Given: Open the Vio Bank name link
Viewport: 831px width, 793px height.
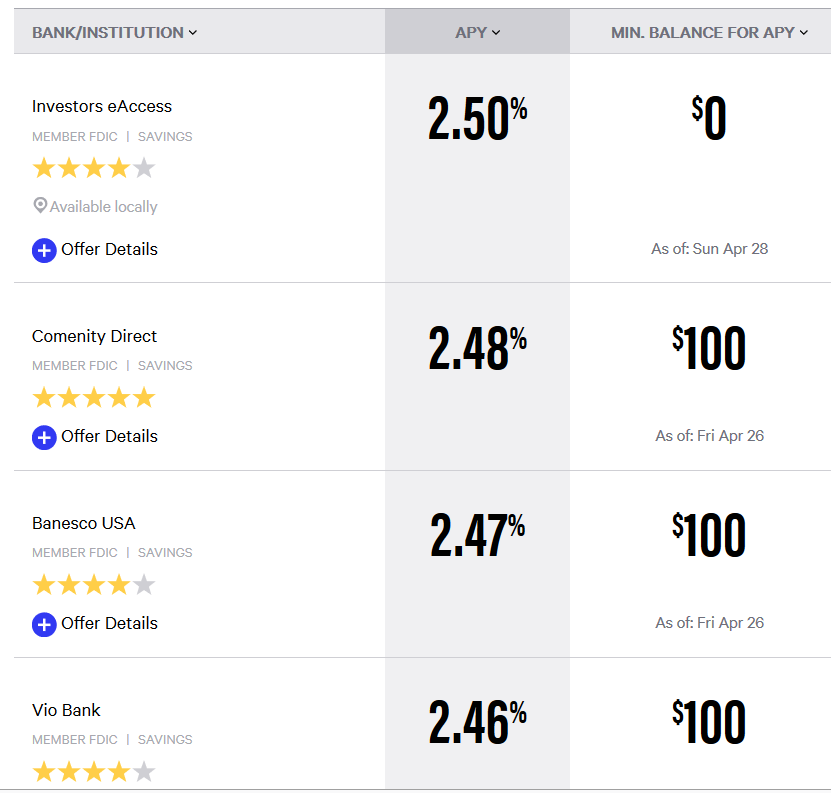Looking at the screenshot, I should point(66,710).
